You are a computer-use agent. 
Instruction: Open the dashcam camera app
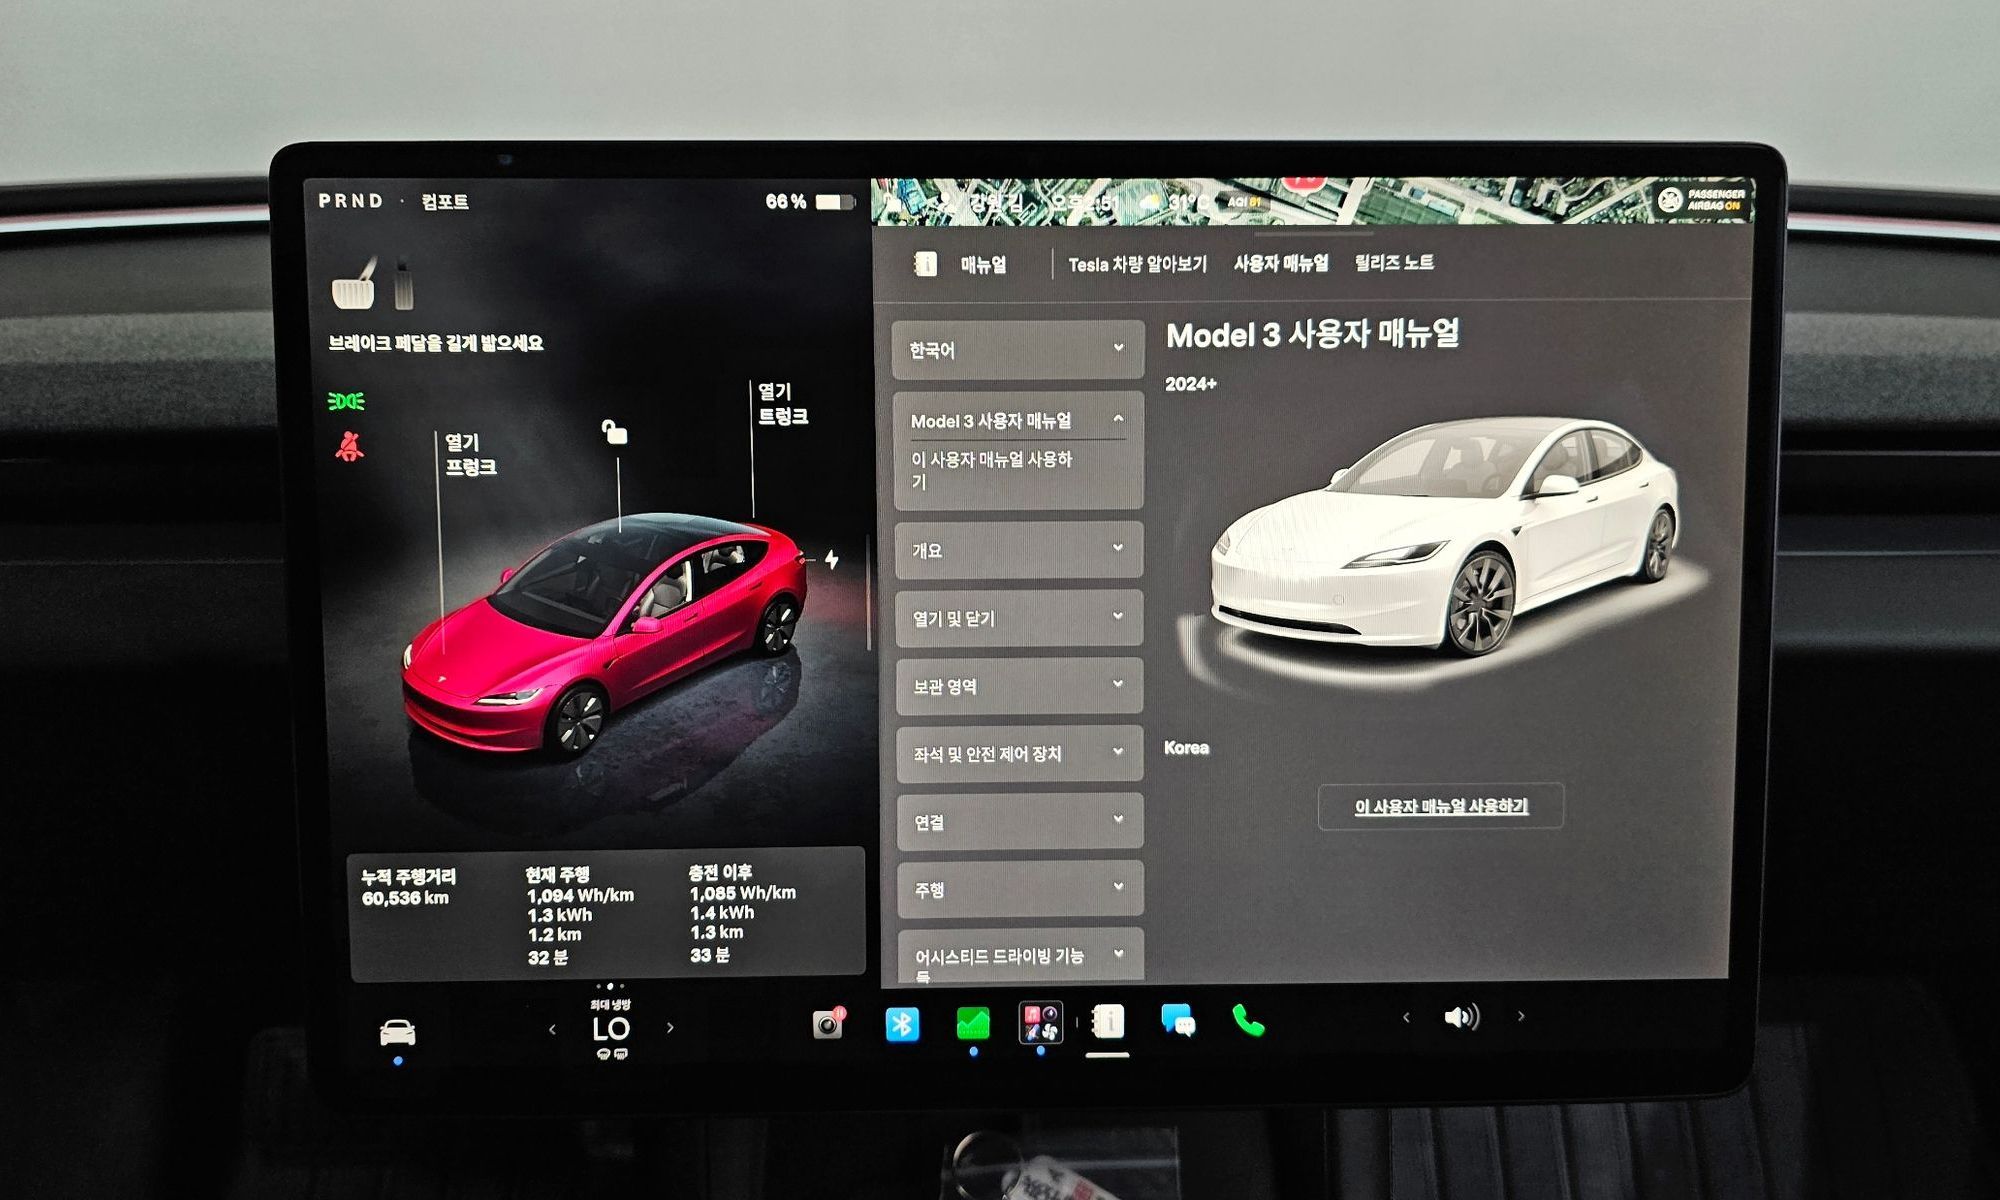click(x=828, y=1024)
